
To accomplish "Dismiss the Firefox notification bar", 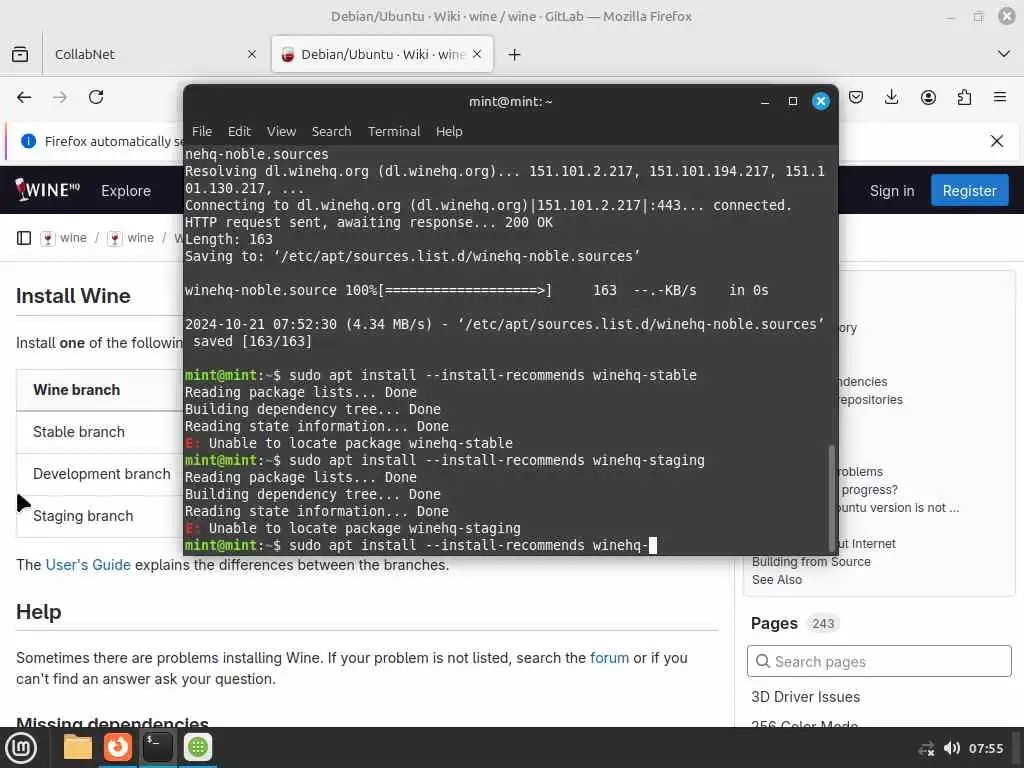I will pos(997,141).
